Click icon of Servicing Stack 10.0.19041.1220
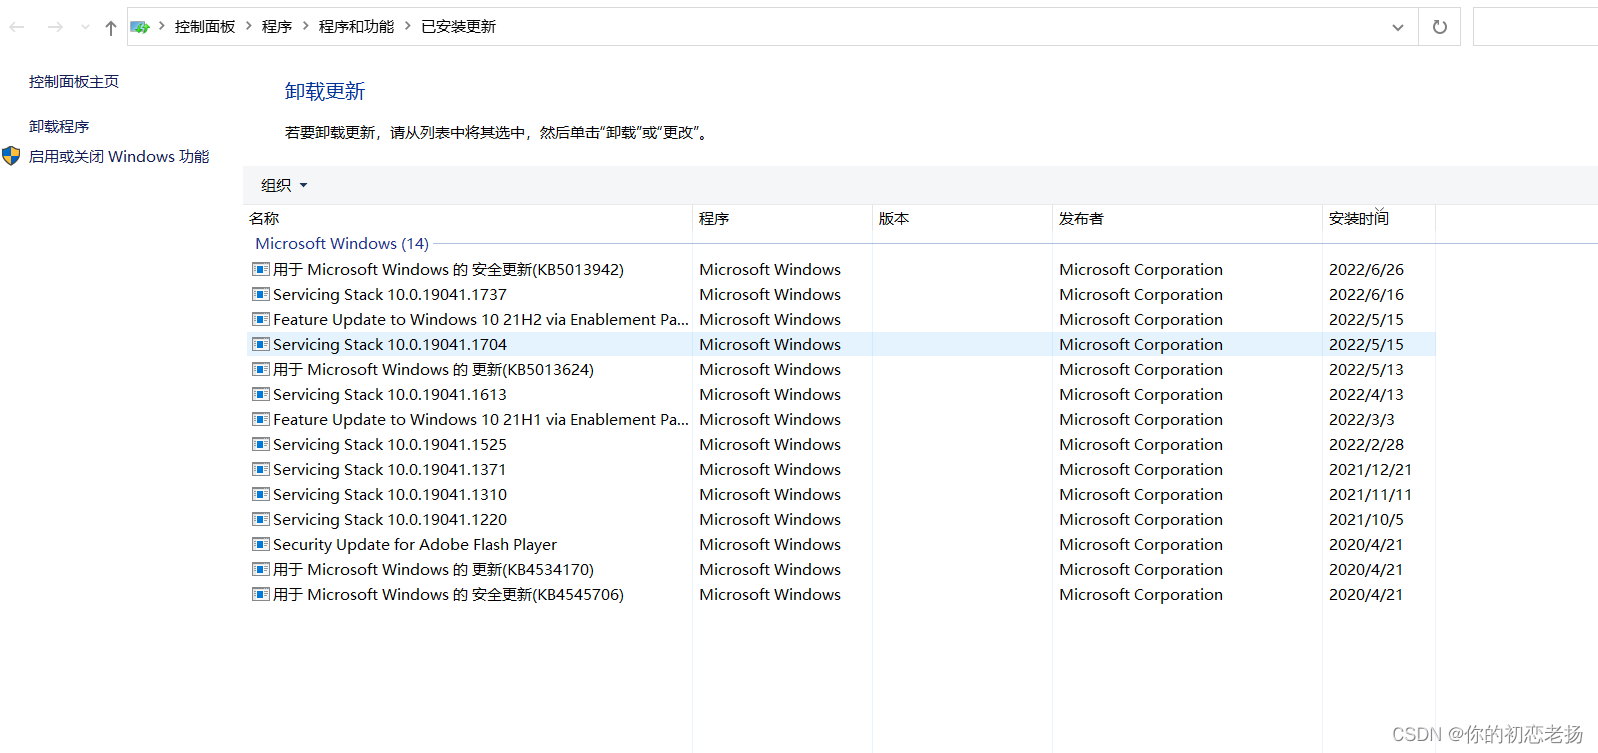Image resolution: width=1598 pixels, height=753 pixels. 261,519
